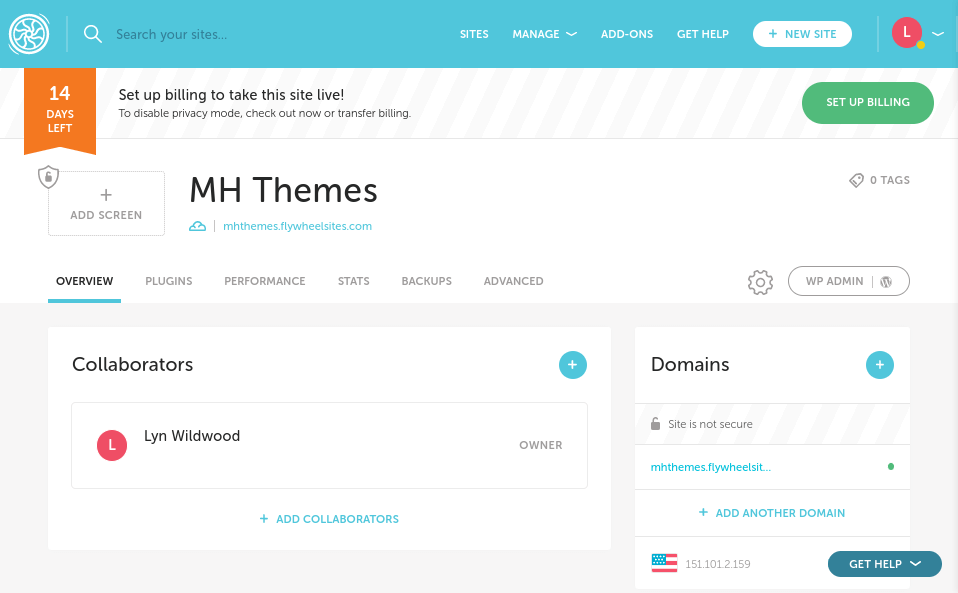Click the 'To disable privacy mode' notice text

pos(265,113)
